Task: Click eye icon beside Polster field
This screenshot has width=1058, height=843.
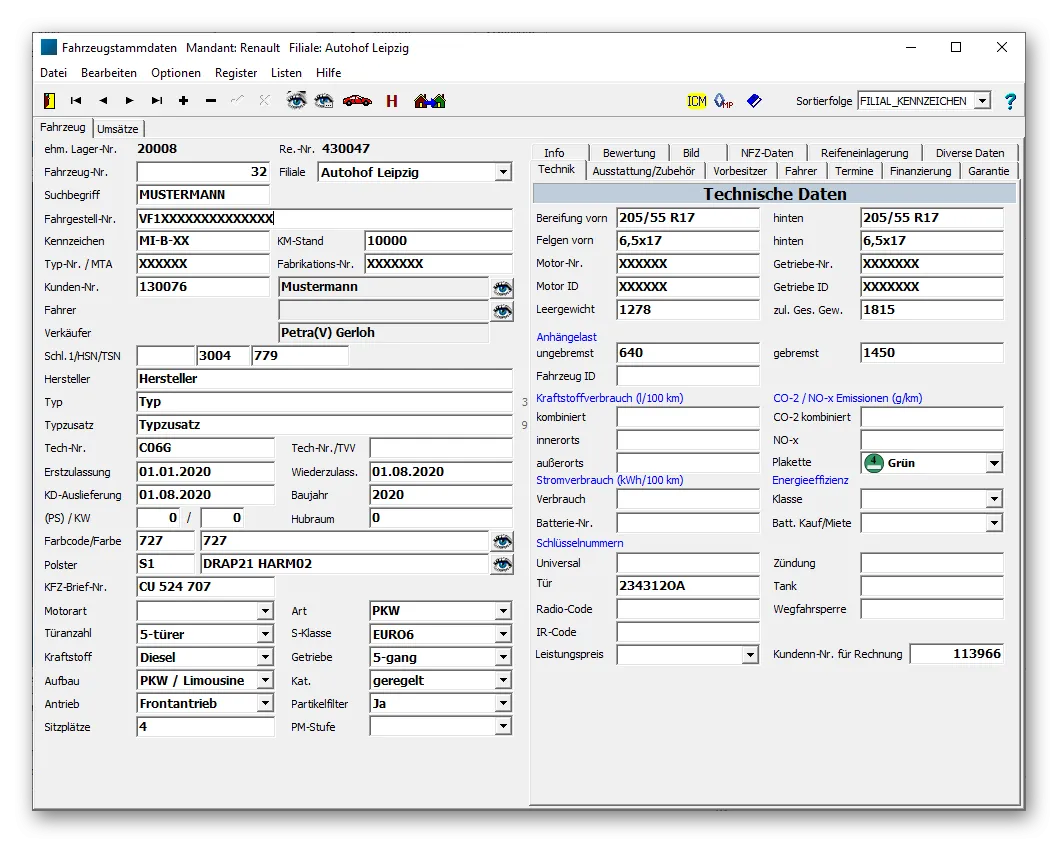Action: coord(501,564)
